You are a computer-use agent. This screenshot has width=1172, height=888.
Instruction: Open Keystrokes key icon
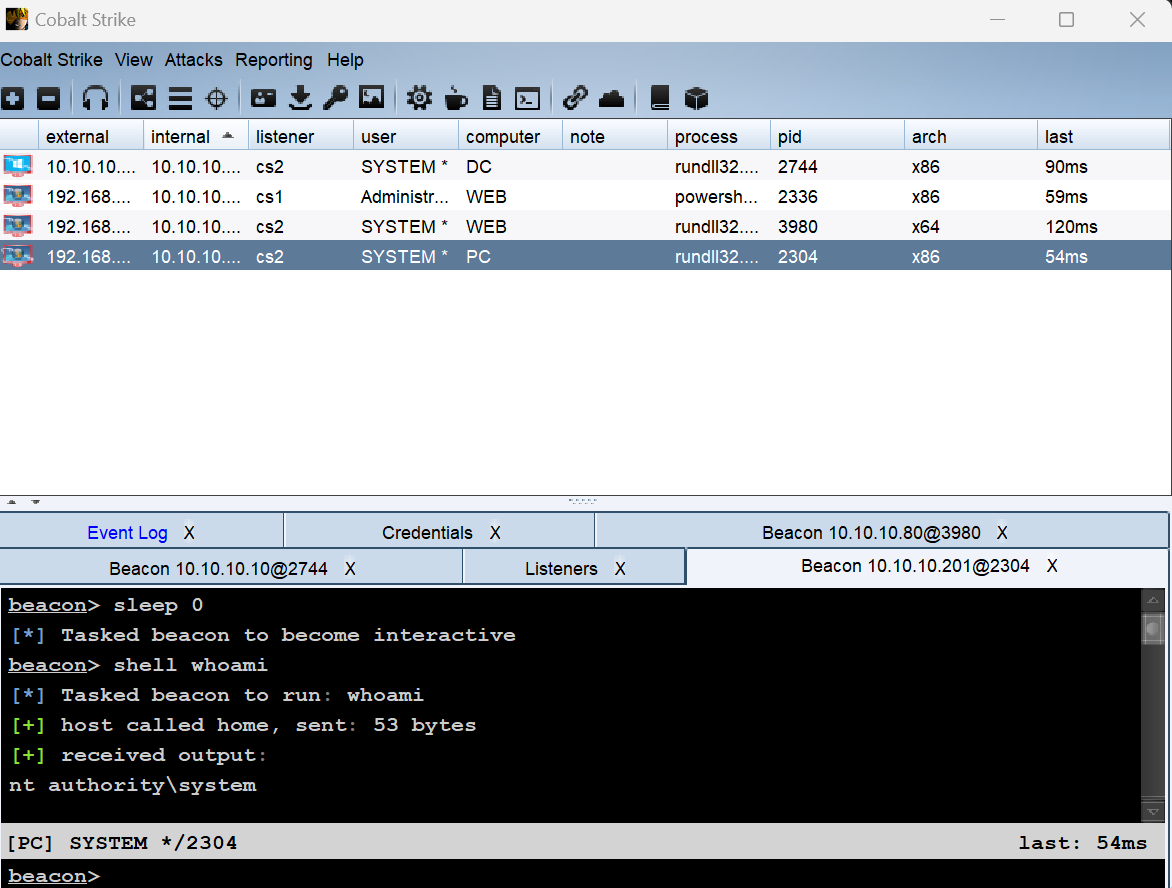pyautogui.click(x=336, y=98)
